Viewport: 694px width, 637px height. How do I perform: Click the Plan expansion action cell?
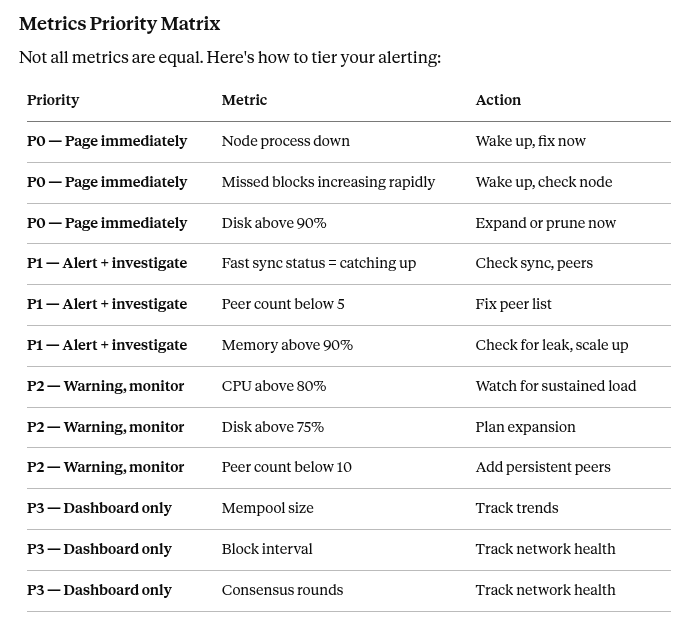(x=525, y=427)
